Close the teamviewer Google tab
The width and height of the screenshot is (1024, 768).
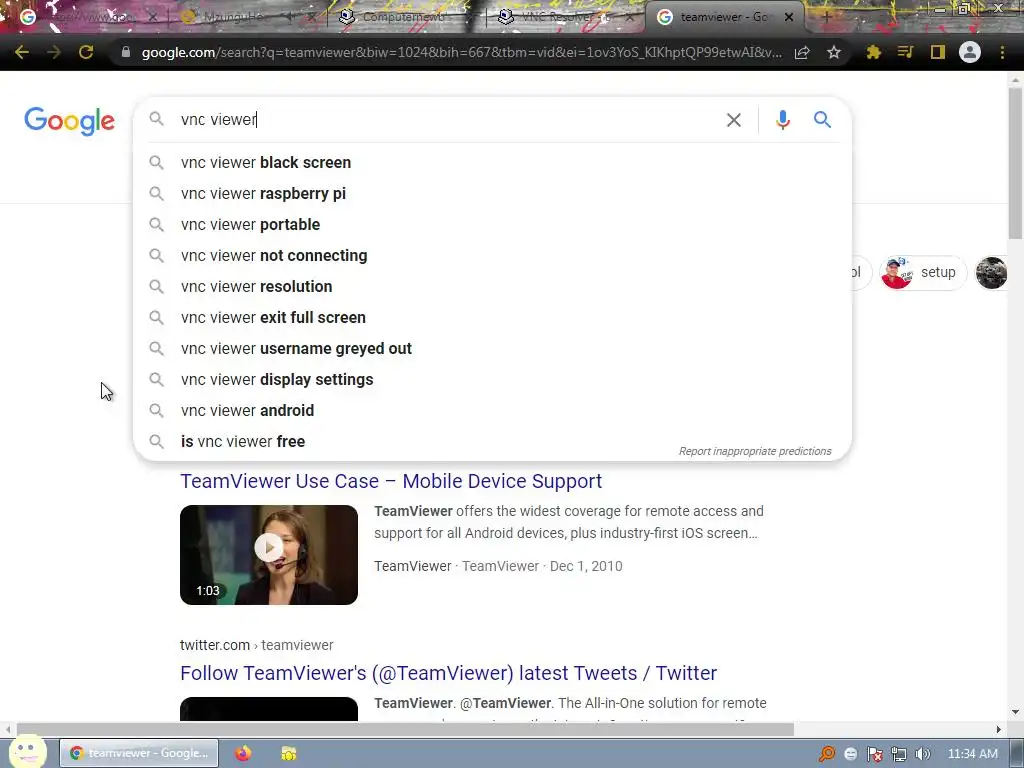point(789,17)
